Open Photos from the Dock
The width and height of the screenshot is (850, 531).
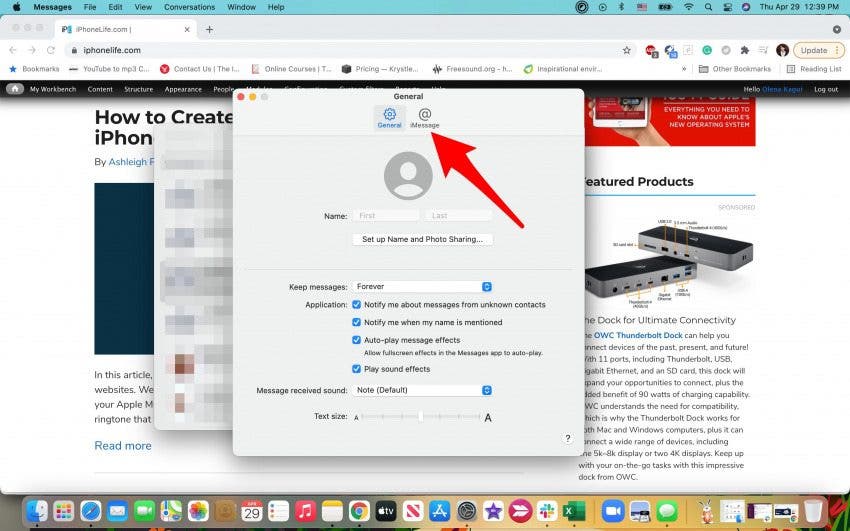pyautogui.click(x=198, y=510)
